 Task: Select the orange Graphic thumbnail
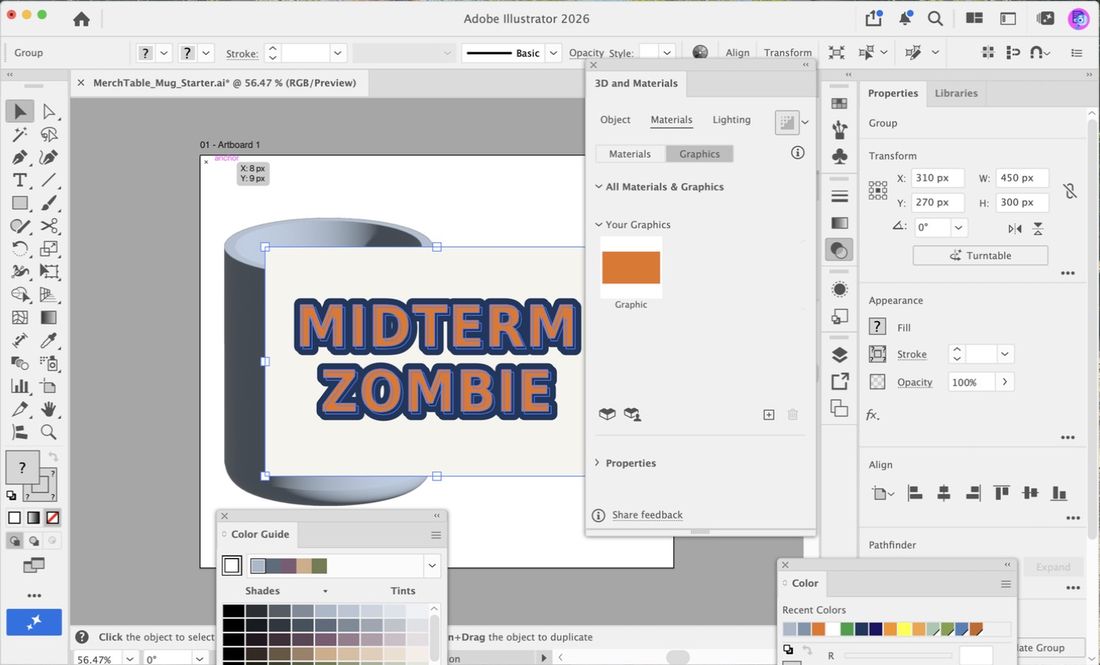click(x=631, y=267)
